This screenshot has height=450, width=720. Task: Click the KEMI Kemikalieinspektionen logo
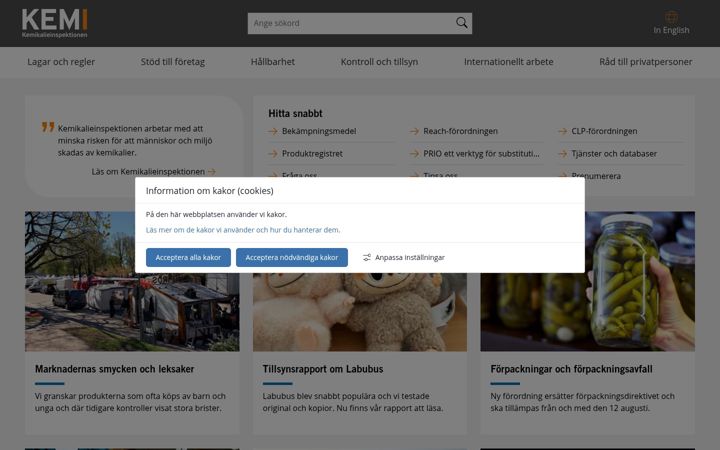point(54,23)
